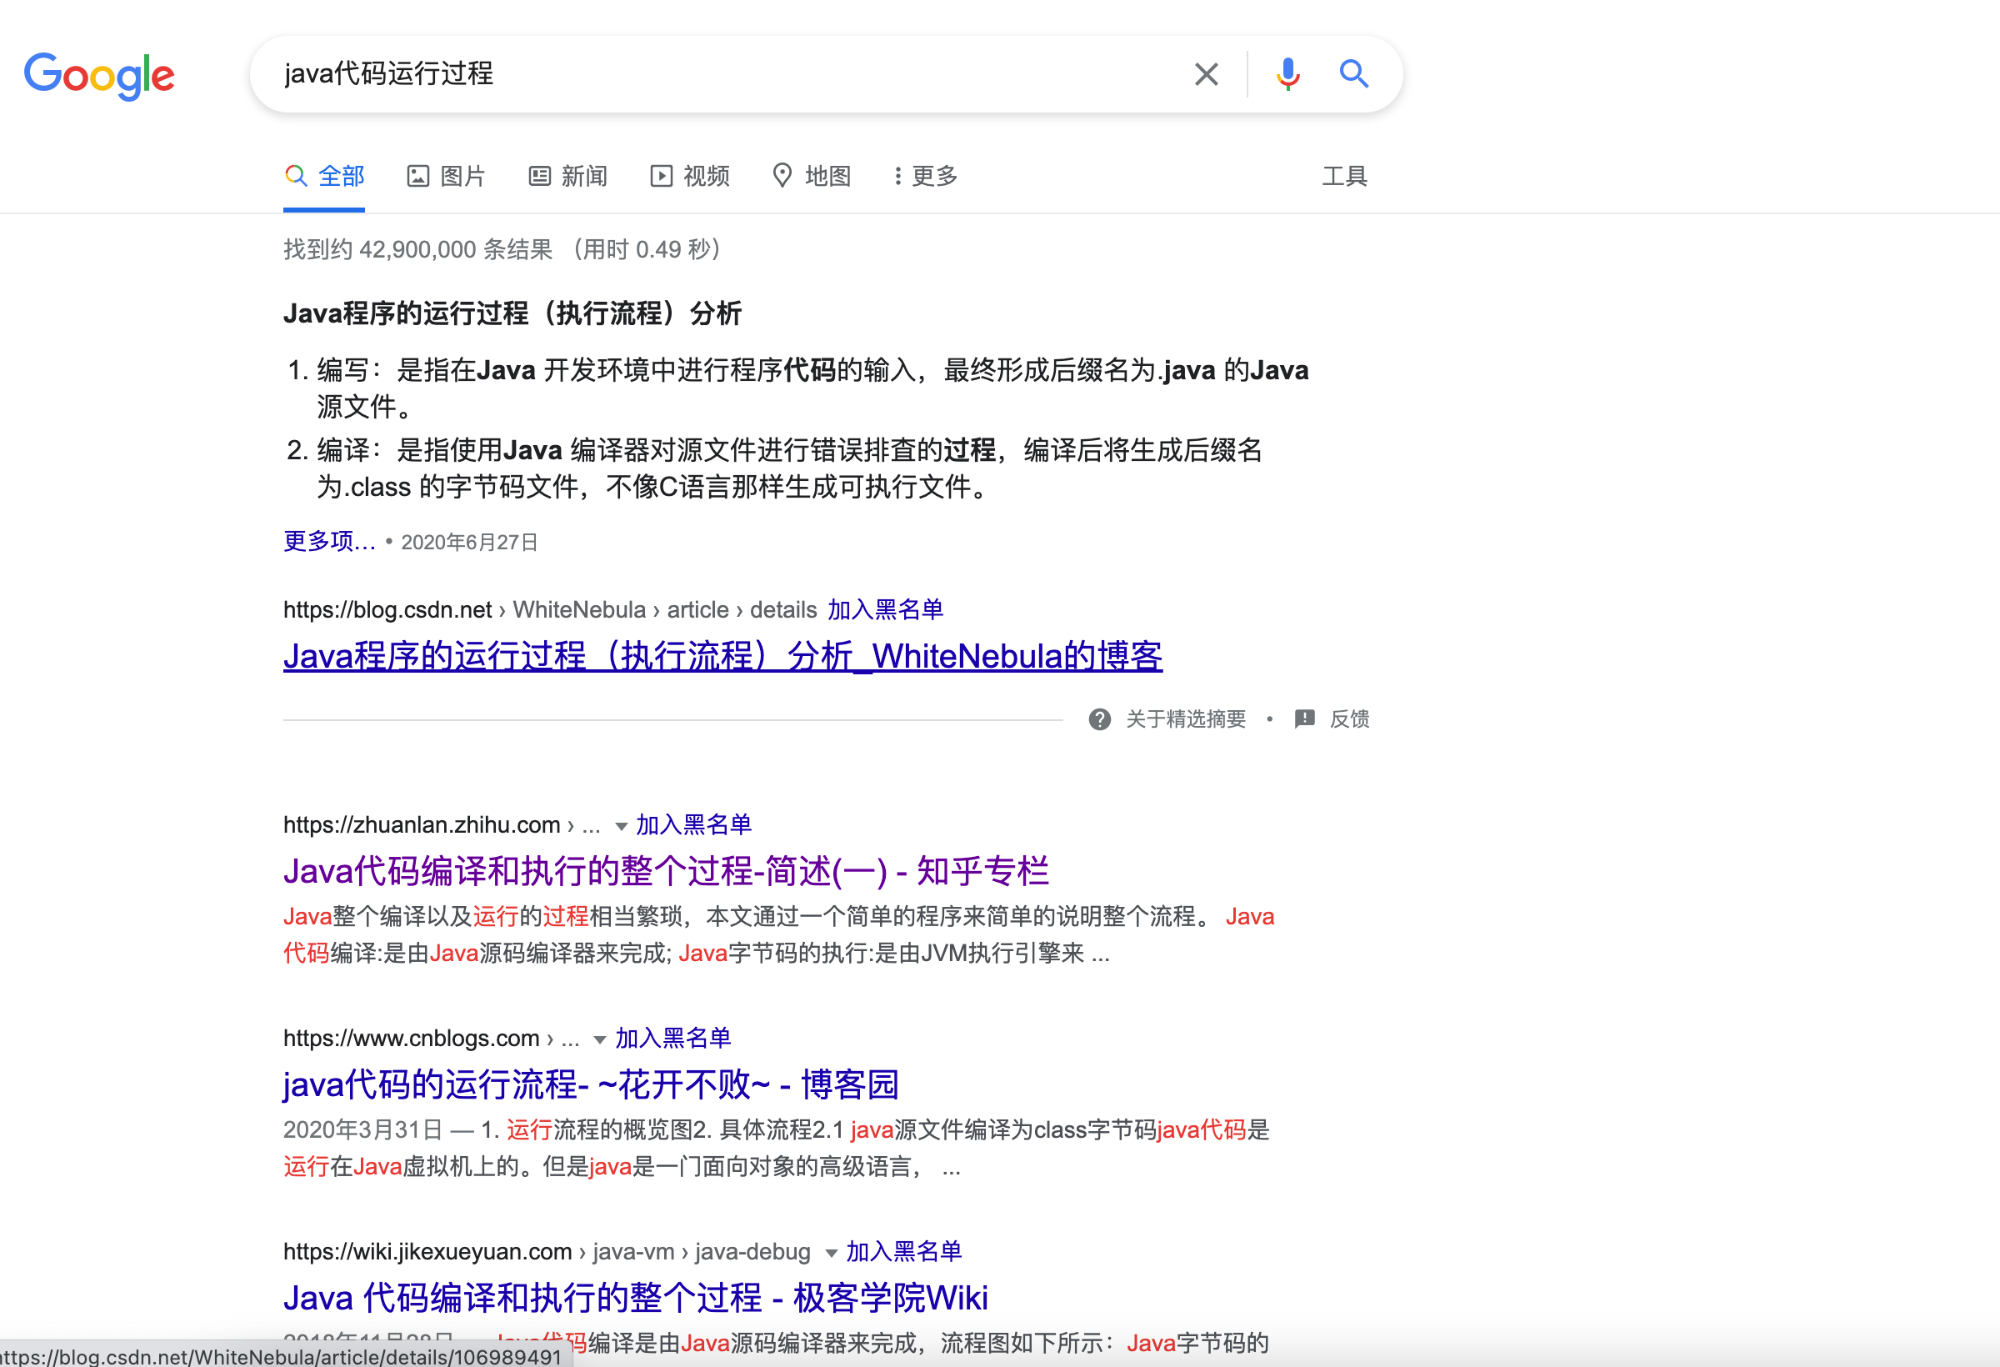The image size is (2000, 1367).
Task: Open java代码的运行流程 博客园 result
Action: [x=591, y=1084]
